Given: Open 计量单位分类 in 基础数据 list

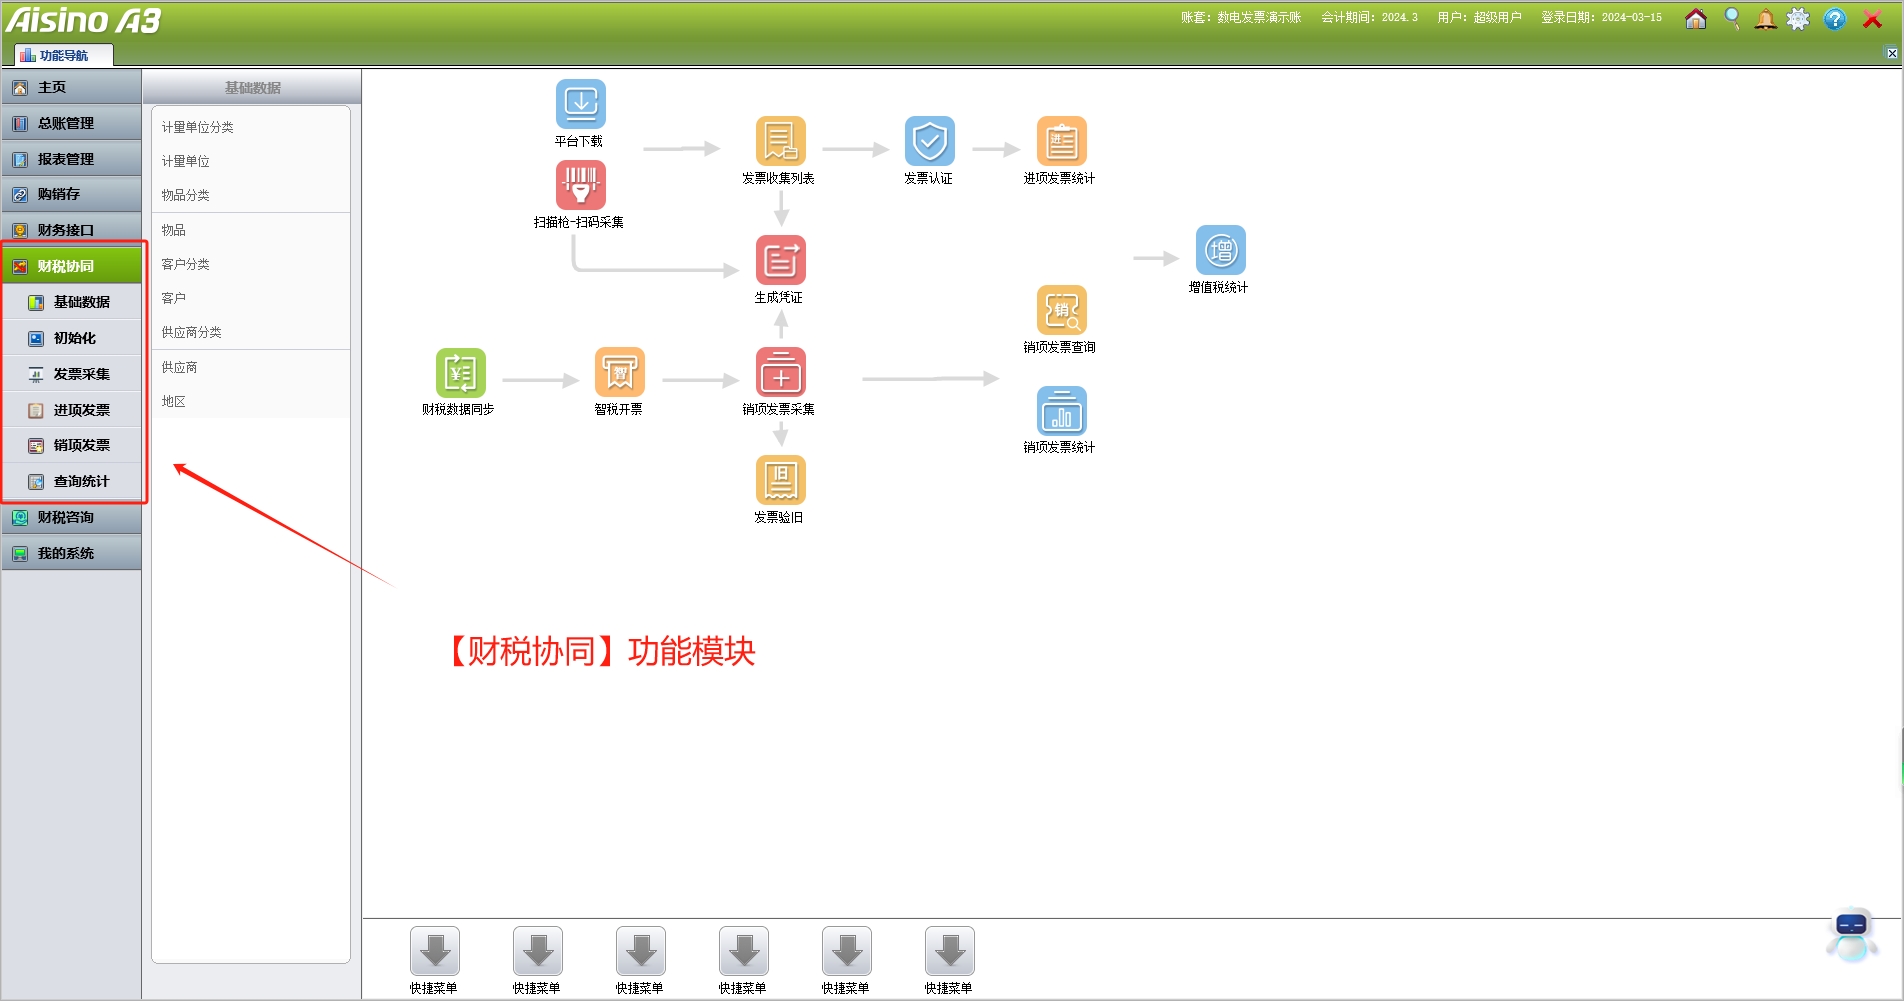Looking at the screenshot, I should pyautogui.click(x=198, y=127).
